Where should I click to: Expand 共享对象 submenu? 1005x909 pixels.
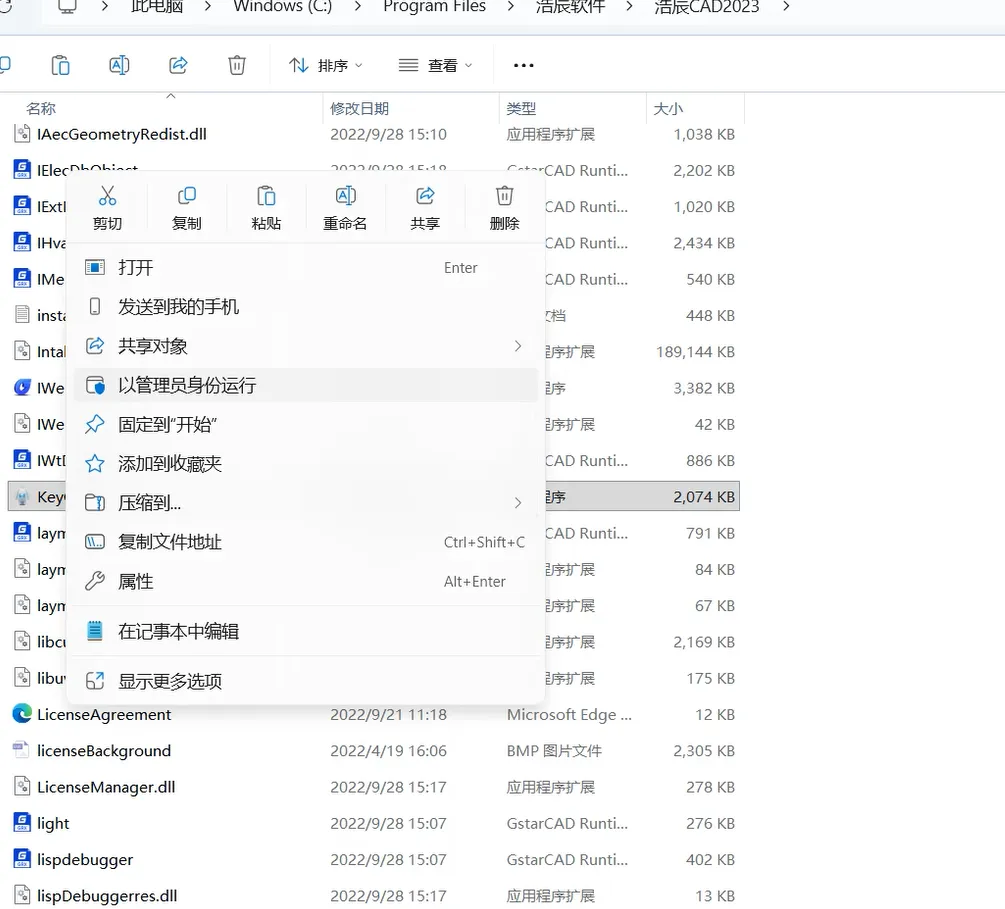coord(306,346)
